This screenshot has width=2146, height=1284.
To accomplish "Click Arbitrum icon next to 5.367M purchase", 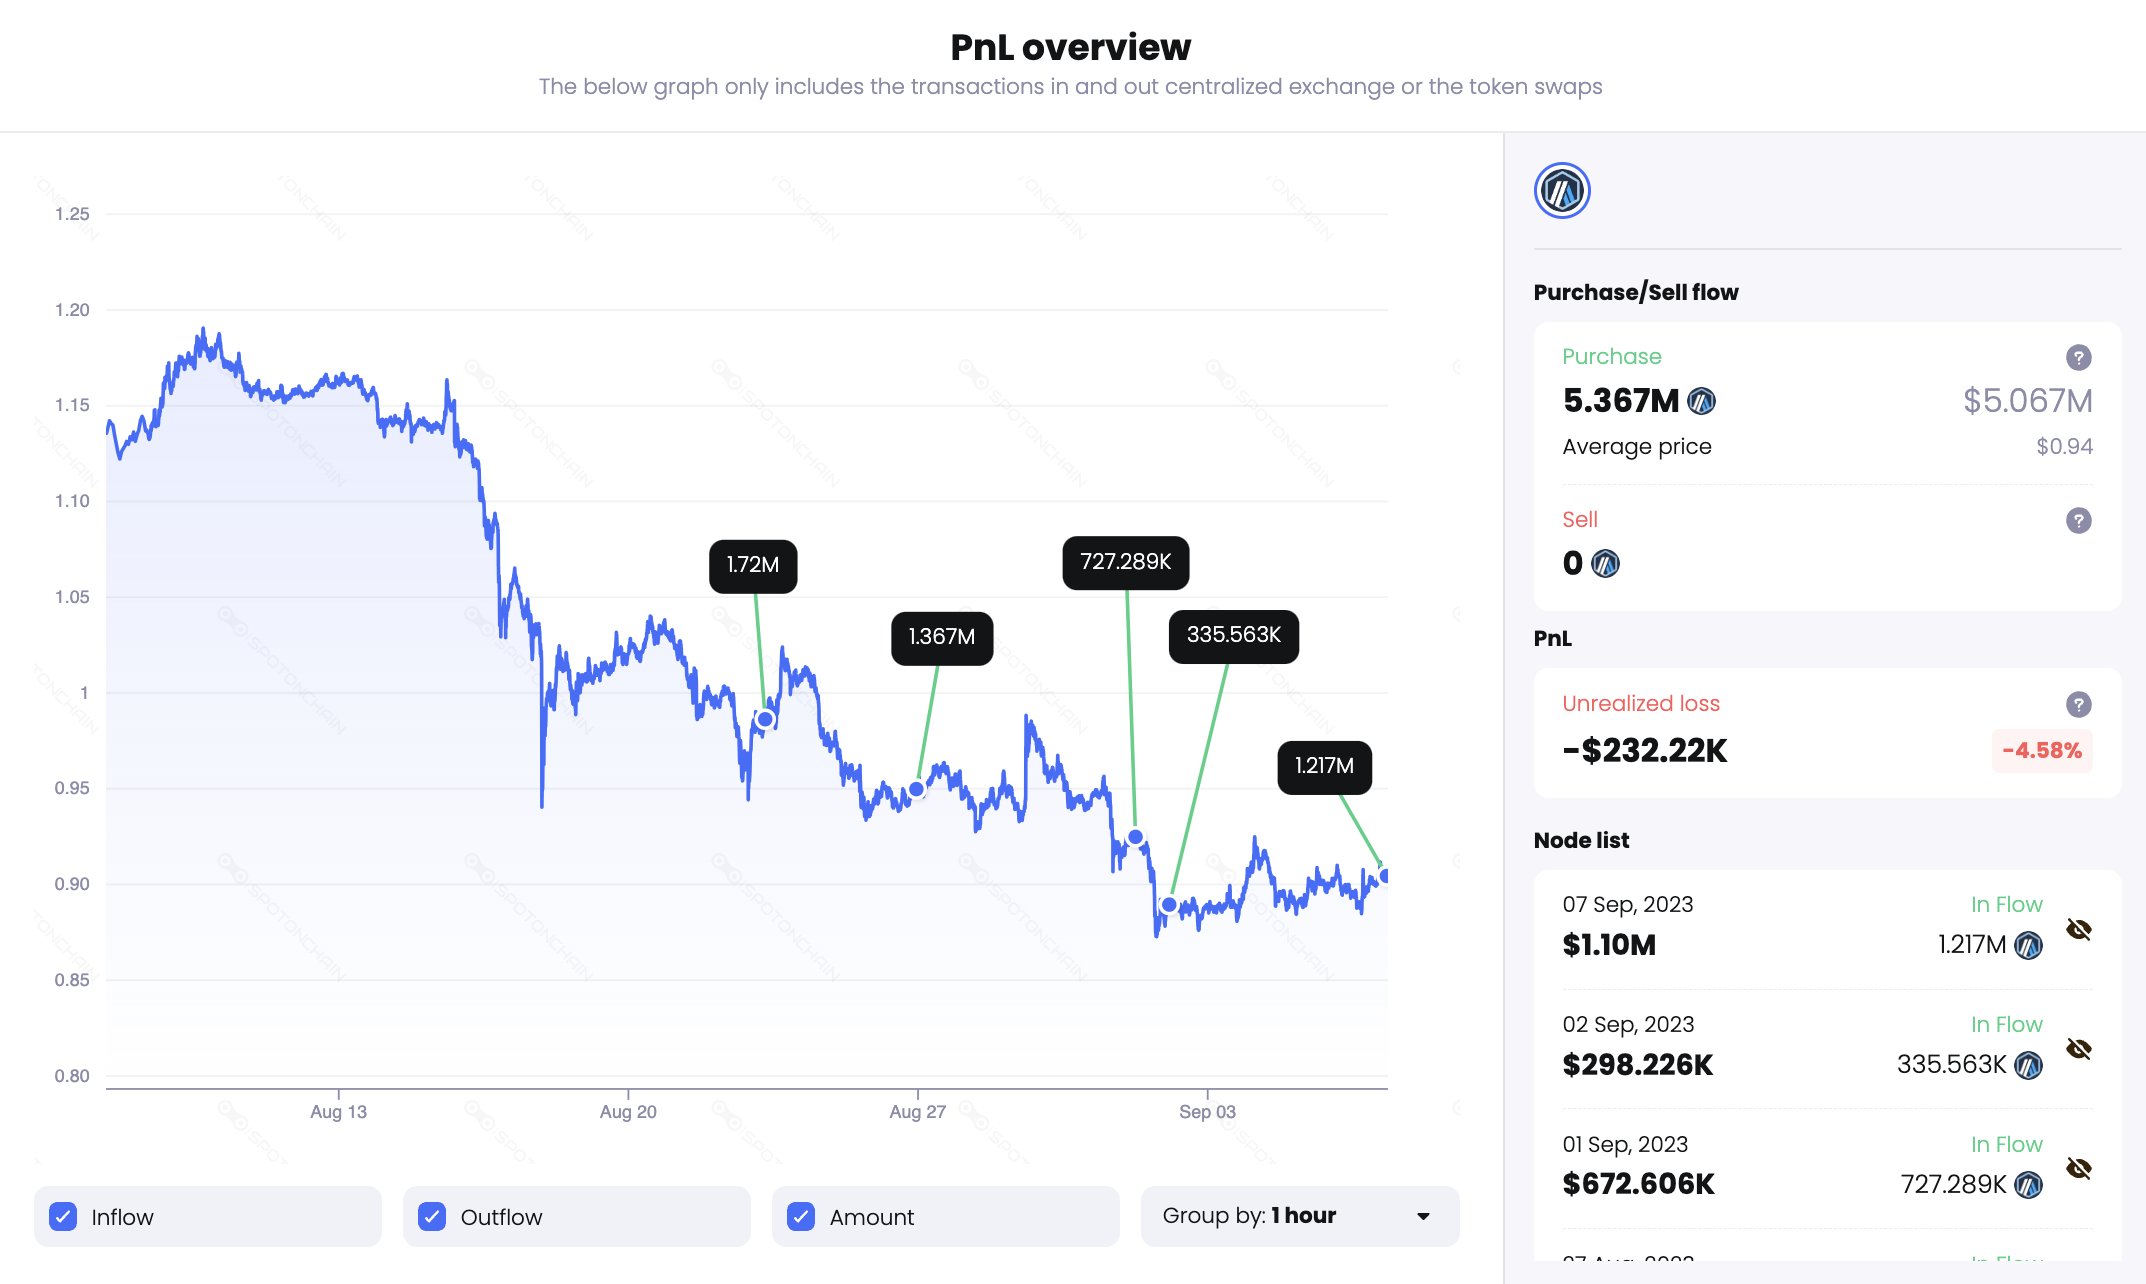I will (1701, 401).
